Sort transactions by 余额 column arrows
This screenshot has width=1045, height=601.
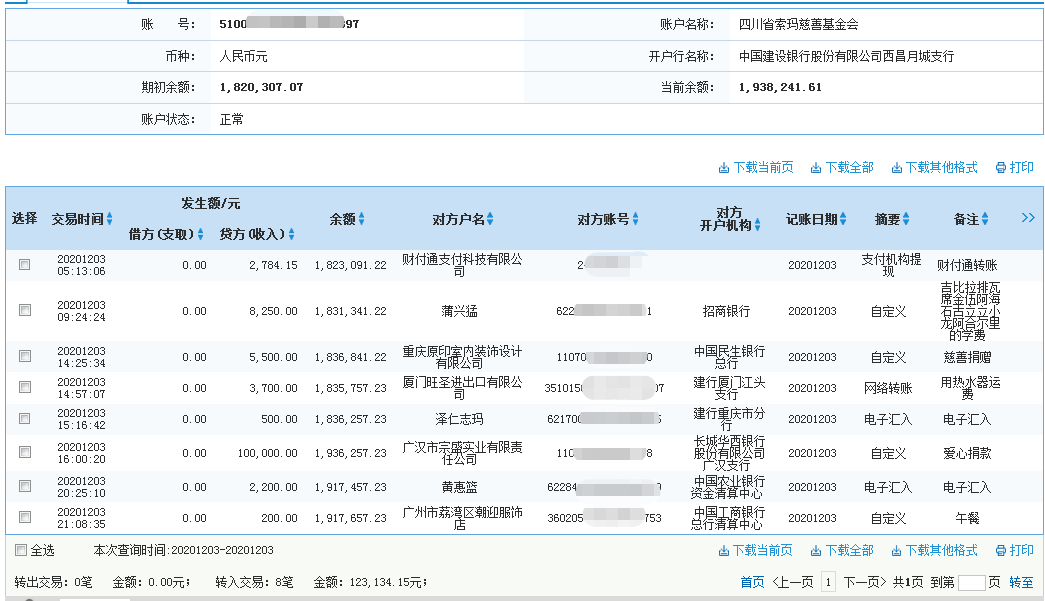tap(359, 218)
